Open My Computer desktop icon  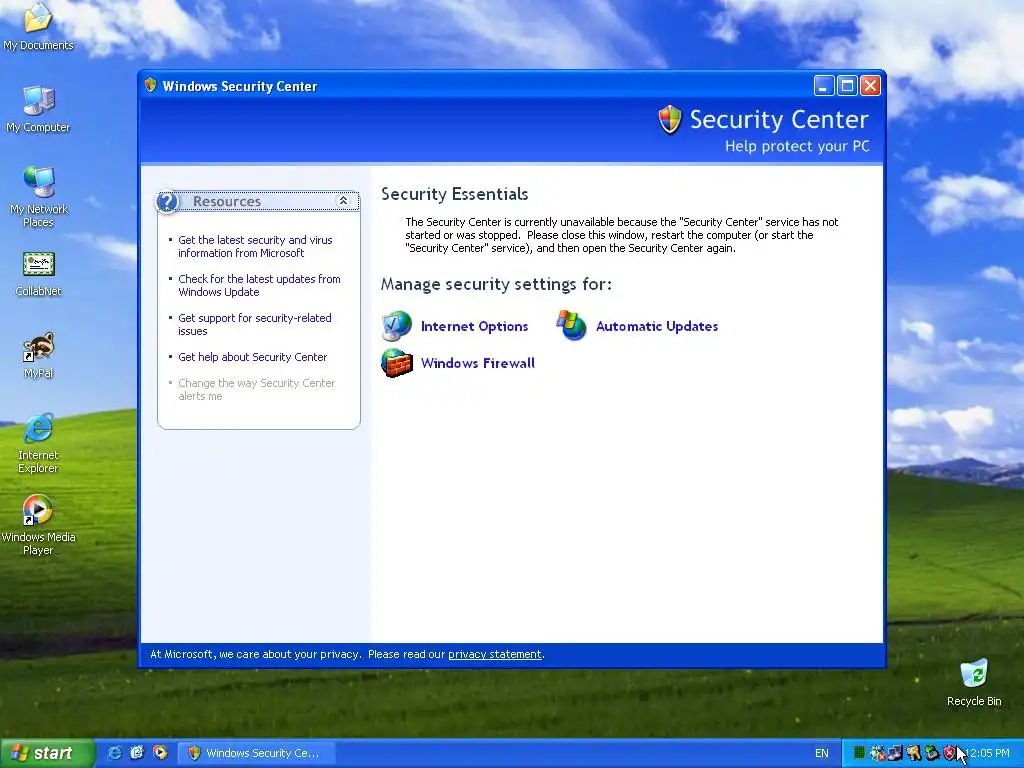pyautogui.click(x=38, y=109)
